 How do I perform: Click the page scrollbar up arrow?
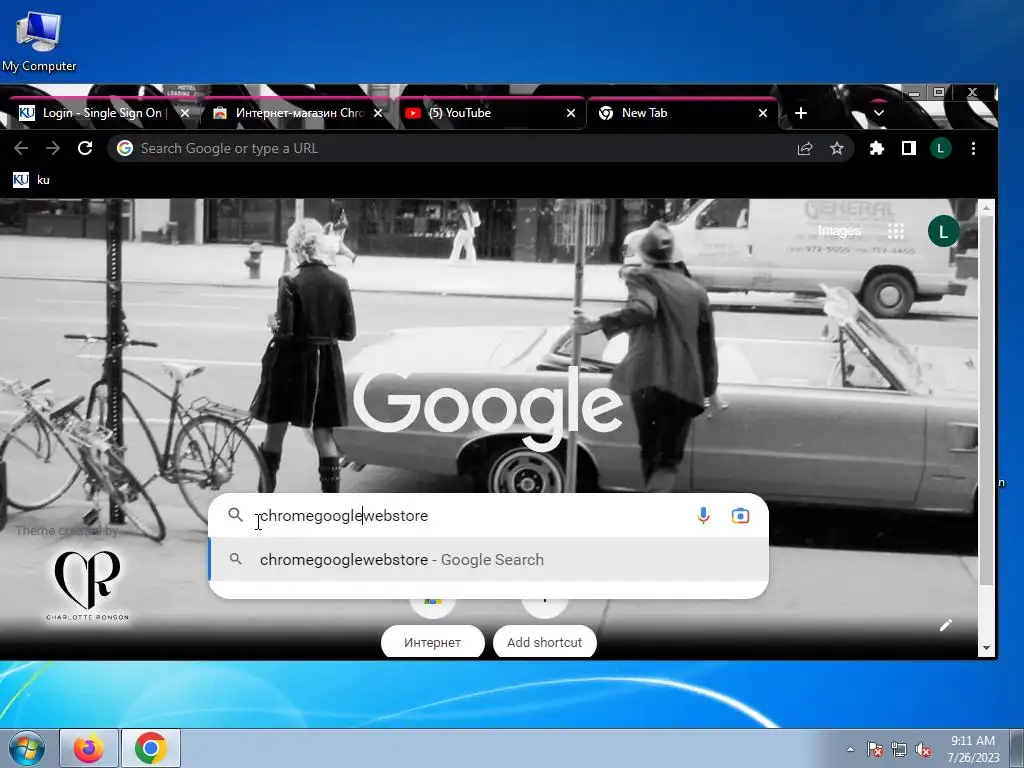click(x=986, y=208)
